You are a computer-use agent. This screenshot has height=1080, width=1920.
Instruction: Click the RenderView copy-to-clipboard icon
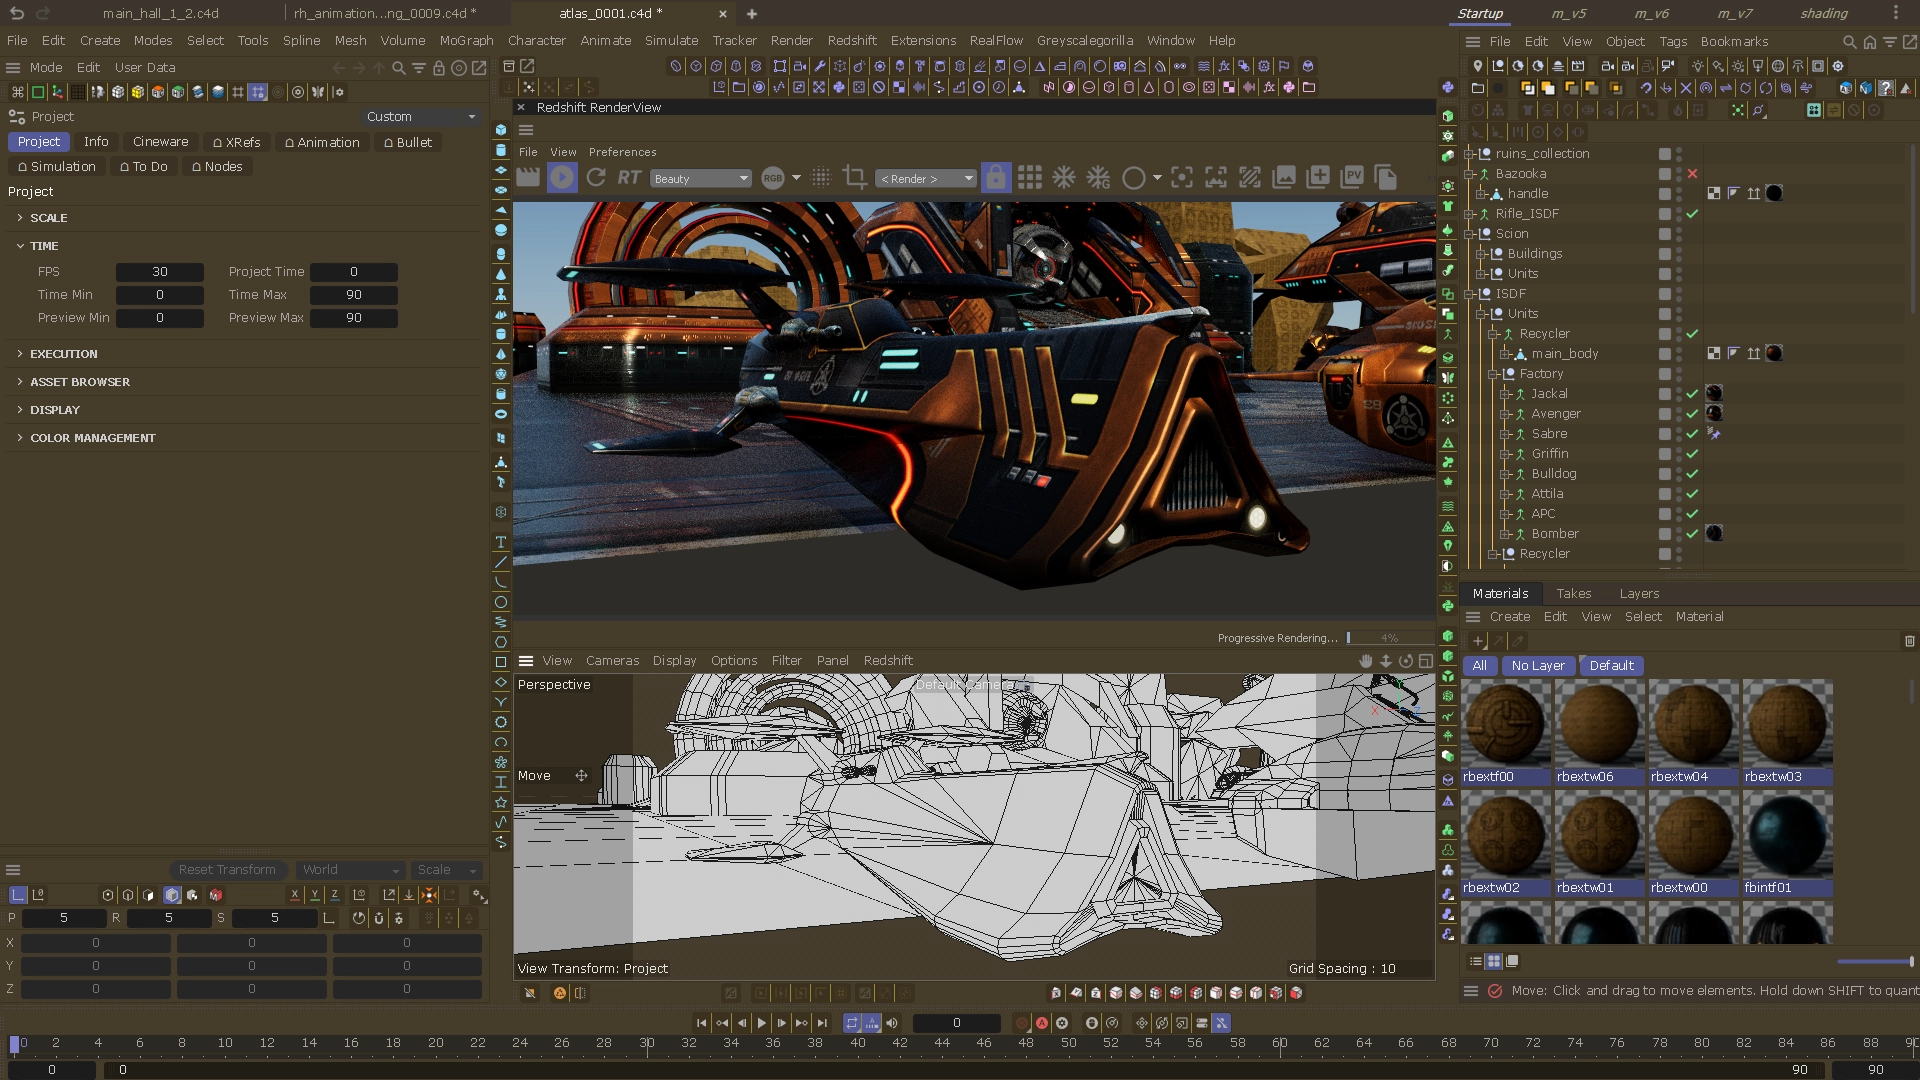click(x=1385, y=178)
